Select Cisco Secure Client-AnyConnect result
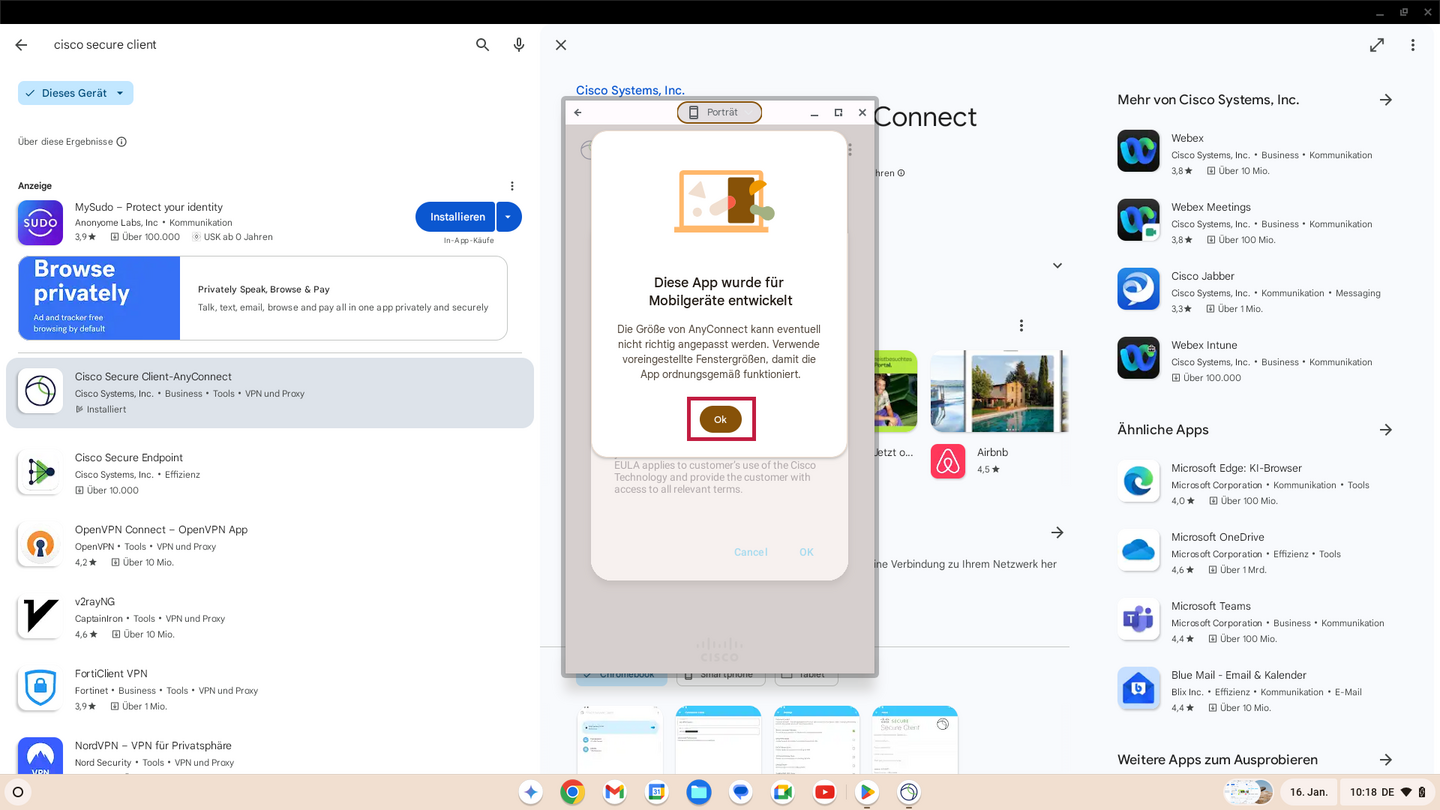The width and height of the screenshot is (1440, 810). click(270, 392)
